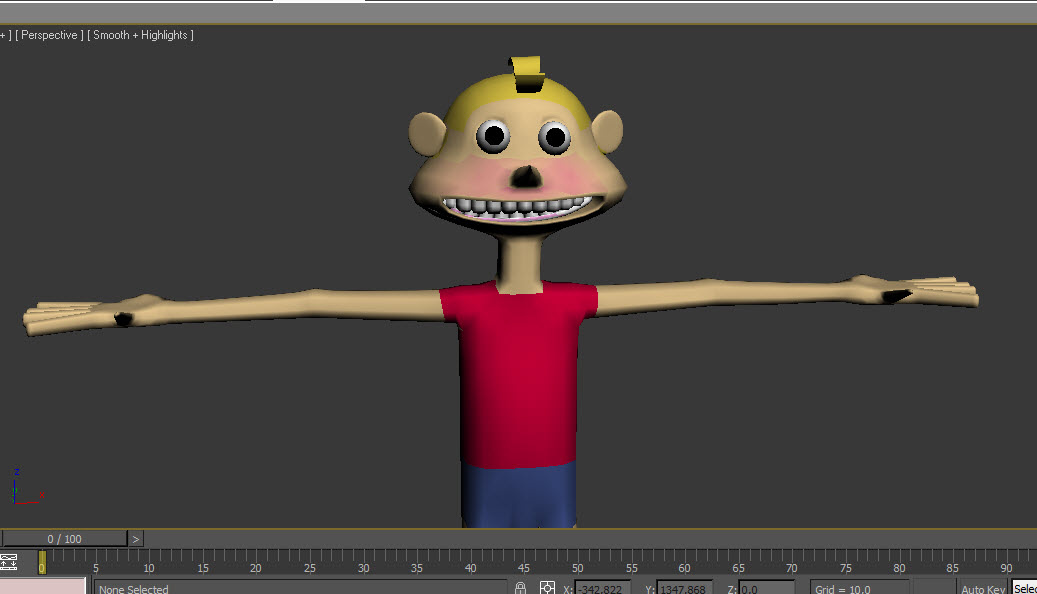This screenshot has width=1037, height=594.
Task: Click the viewport plus general menu label
Action: pyautogui.click(x=5, y=35)
